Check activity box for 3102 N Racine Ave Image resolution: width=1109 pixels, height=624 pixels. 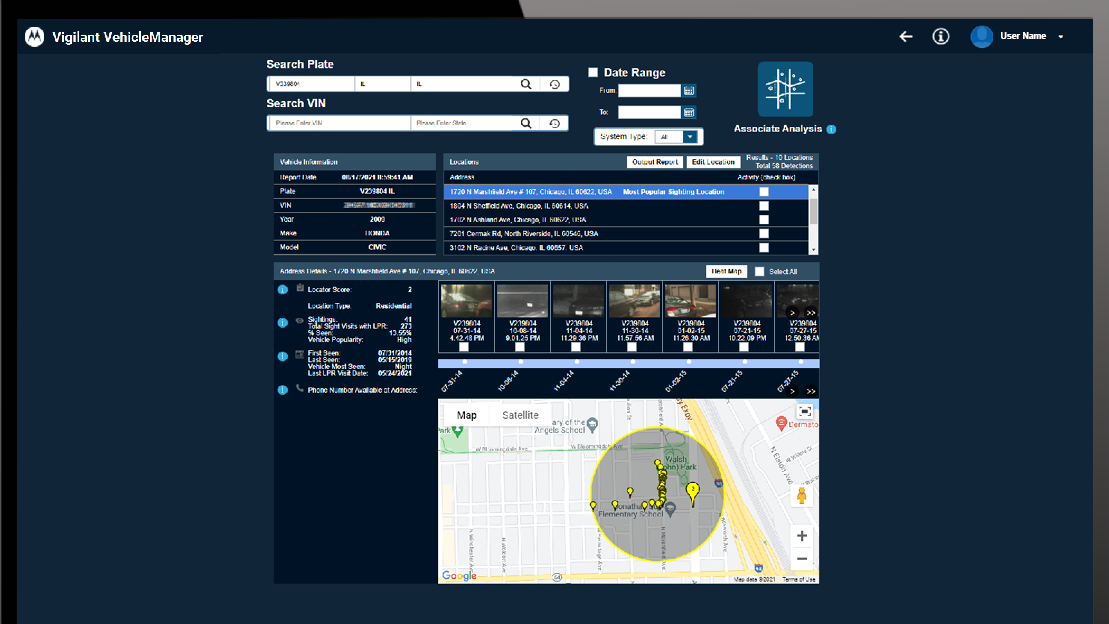click(764, 248)
